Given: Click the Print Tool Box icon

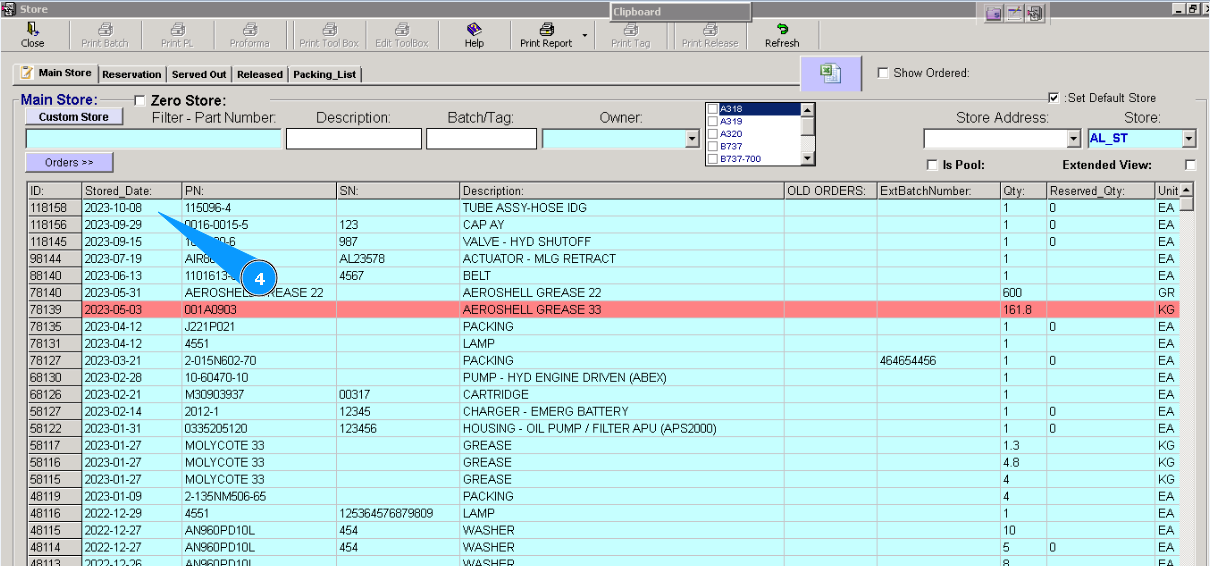Looking at the screenshot, I should coord(329,35).
